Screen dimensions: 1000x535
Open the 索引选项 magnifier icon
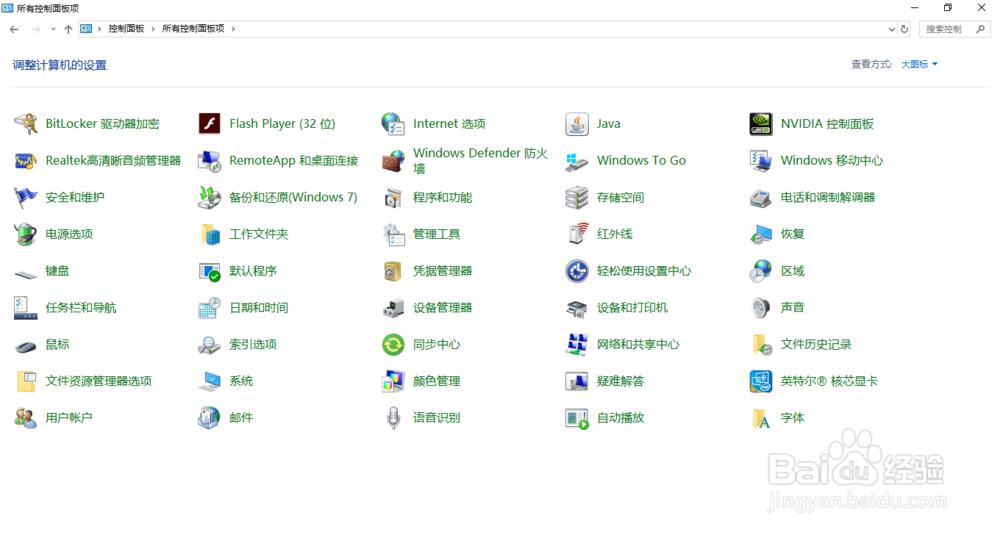click(x=209, y=344)
